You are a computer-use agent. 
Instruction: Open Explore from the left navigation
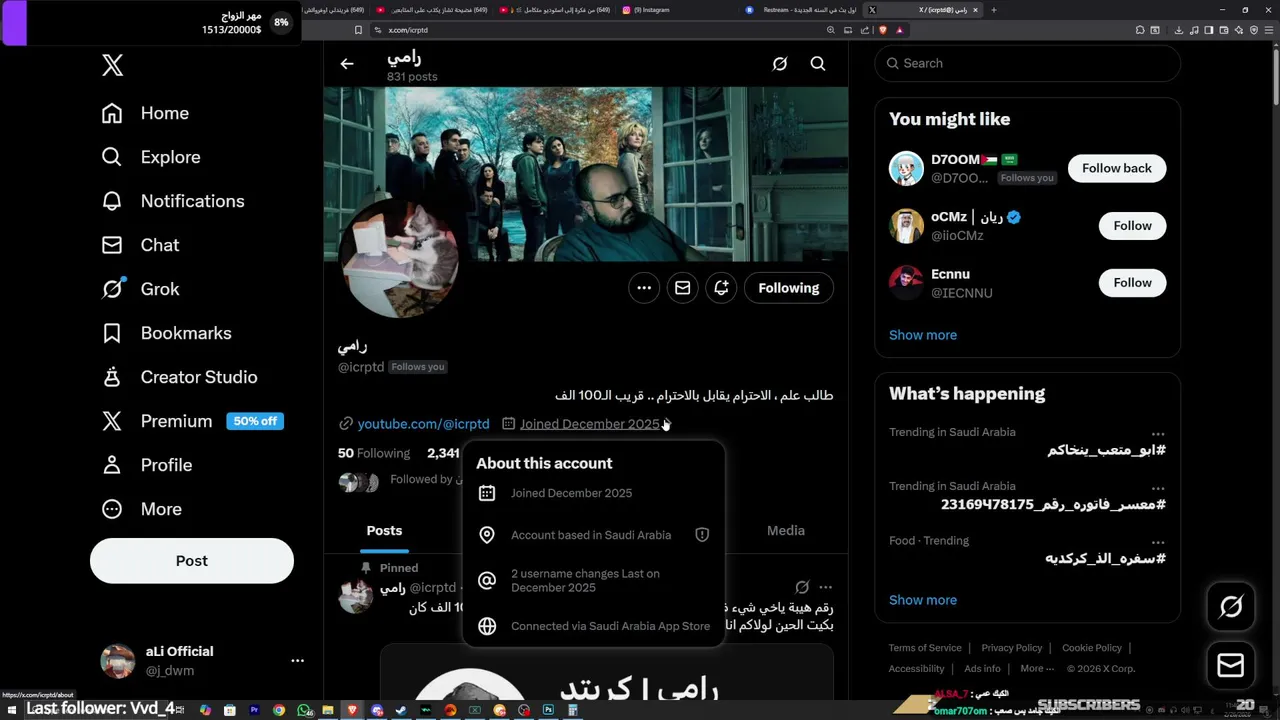(151, 157)
